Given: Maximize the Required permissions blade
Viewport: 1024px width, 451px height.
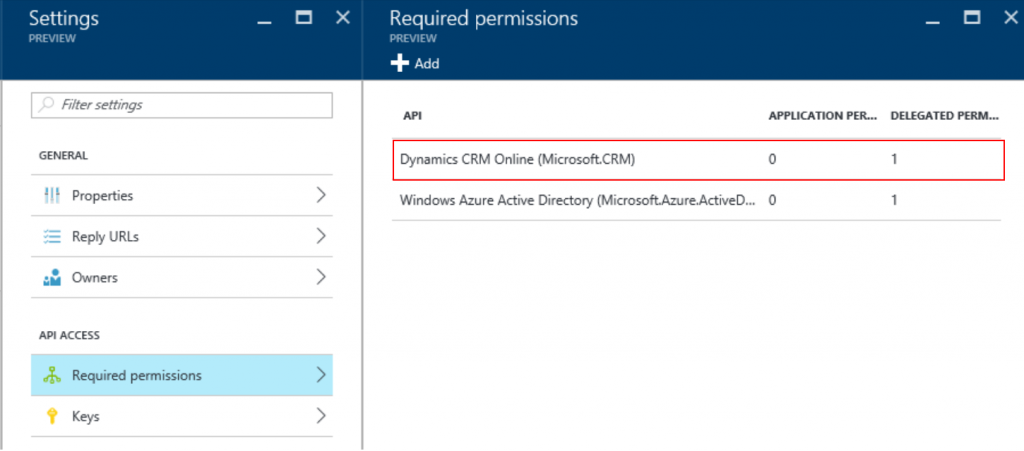Looking at the screenshot, I should click(970, 18).
